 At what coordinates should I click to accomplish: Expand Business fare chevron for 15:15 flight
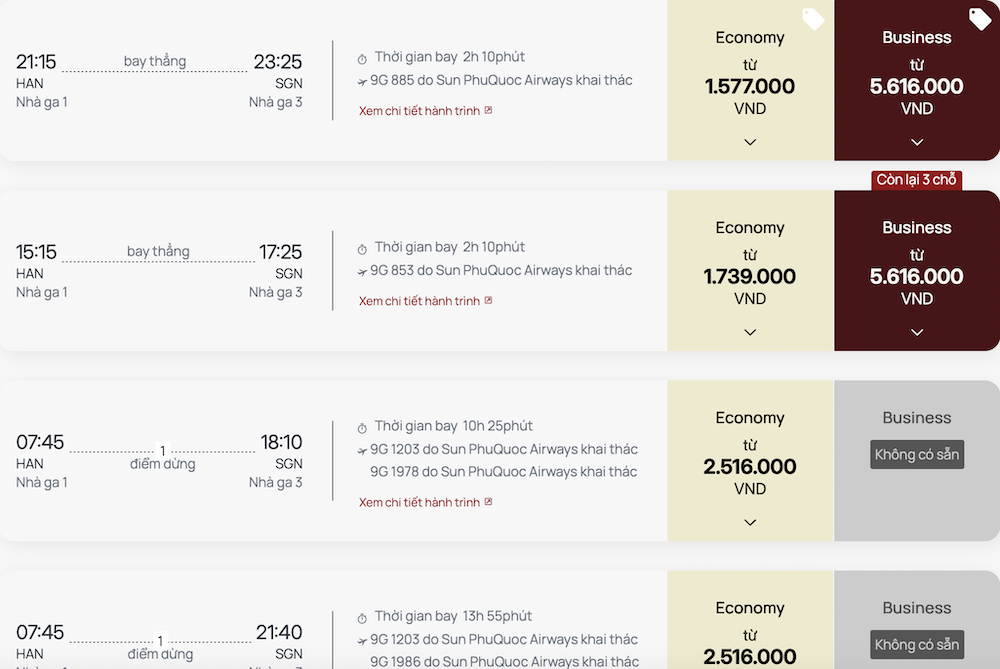coord(917,332)
